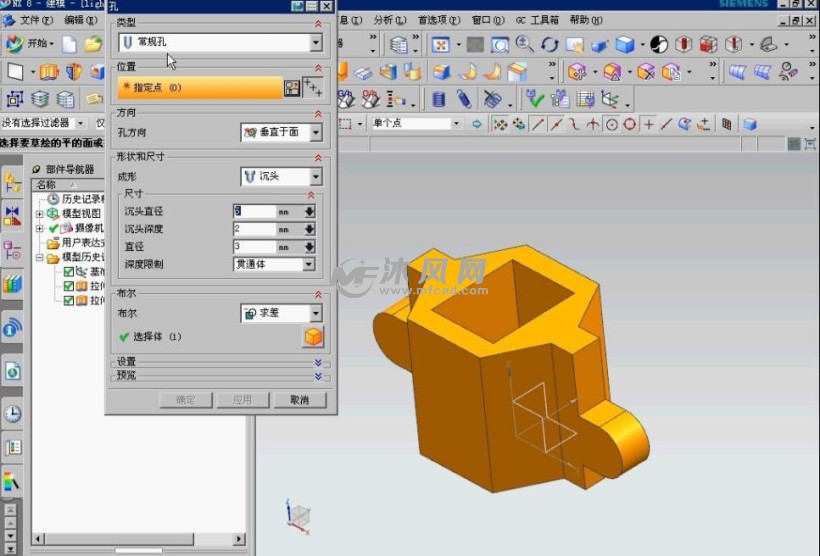Click the shaded cube rendering style icon

(x=625, y=44)
